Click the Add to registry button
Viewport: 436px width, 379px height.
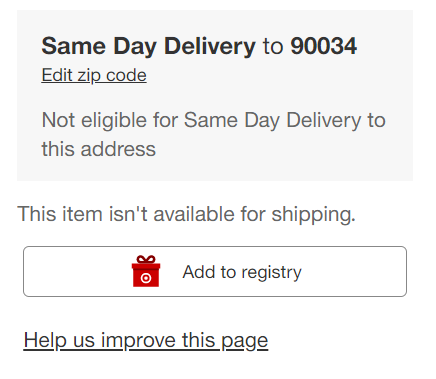[215, 272]
